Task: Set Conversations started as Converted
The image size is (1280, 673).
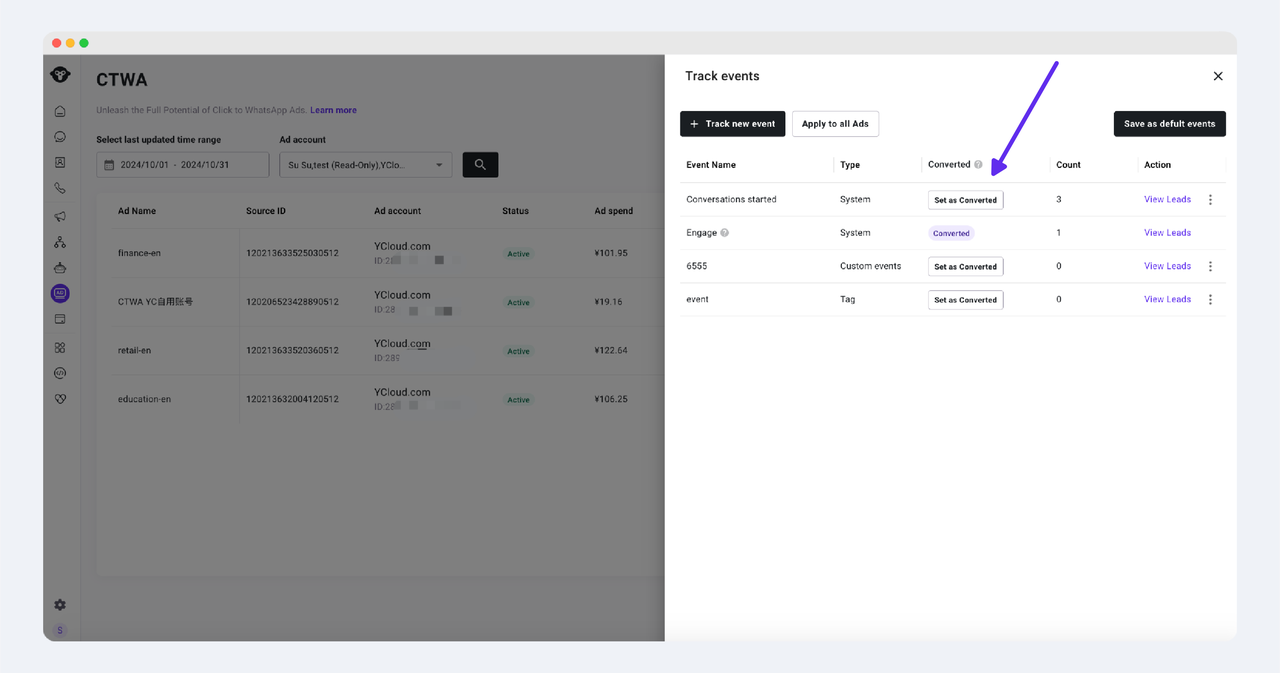Action: pos(965,200)
